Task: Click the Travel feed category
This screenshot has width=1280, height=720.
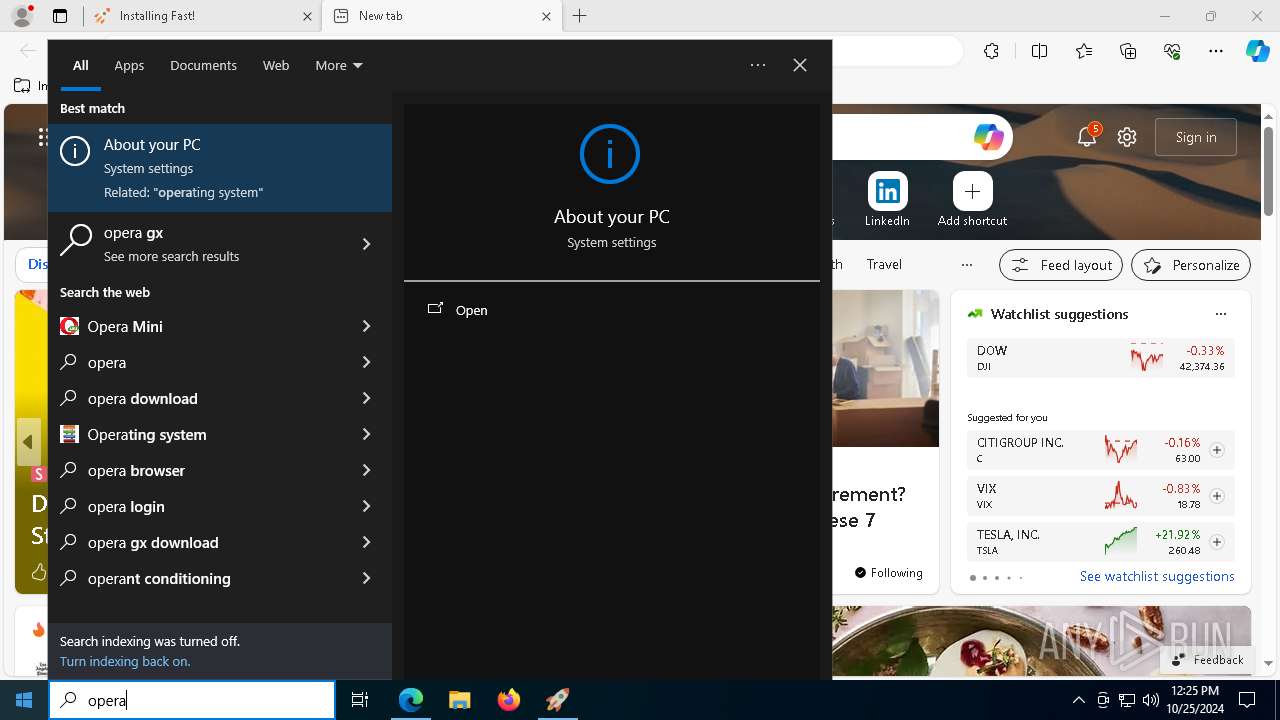Action: [x=884, y=264]
